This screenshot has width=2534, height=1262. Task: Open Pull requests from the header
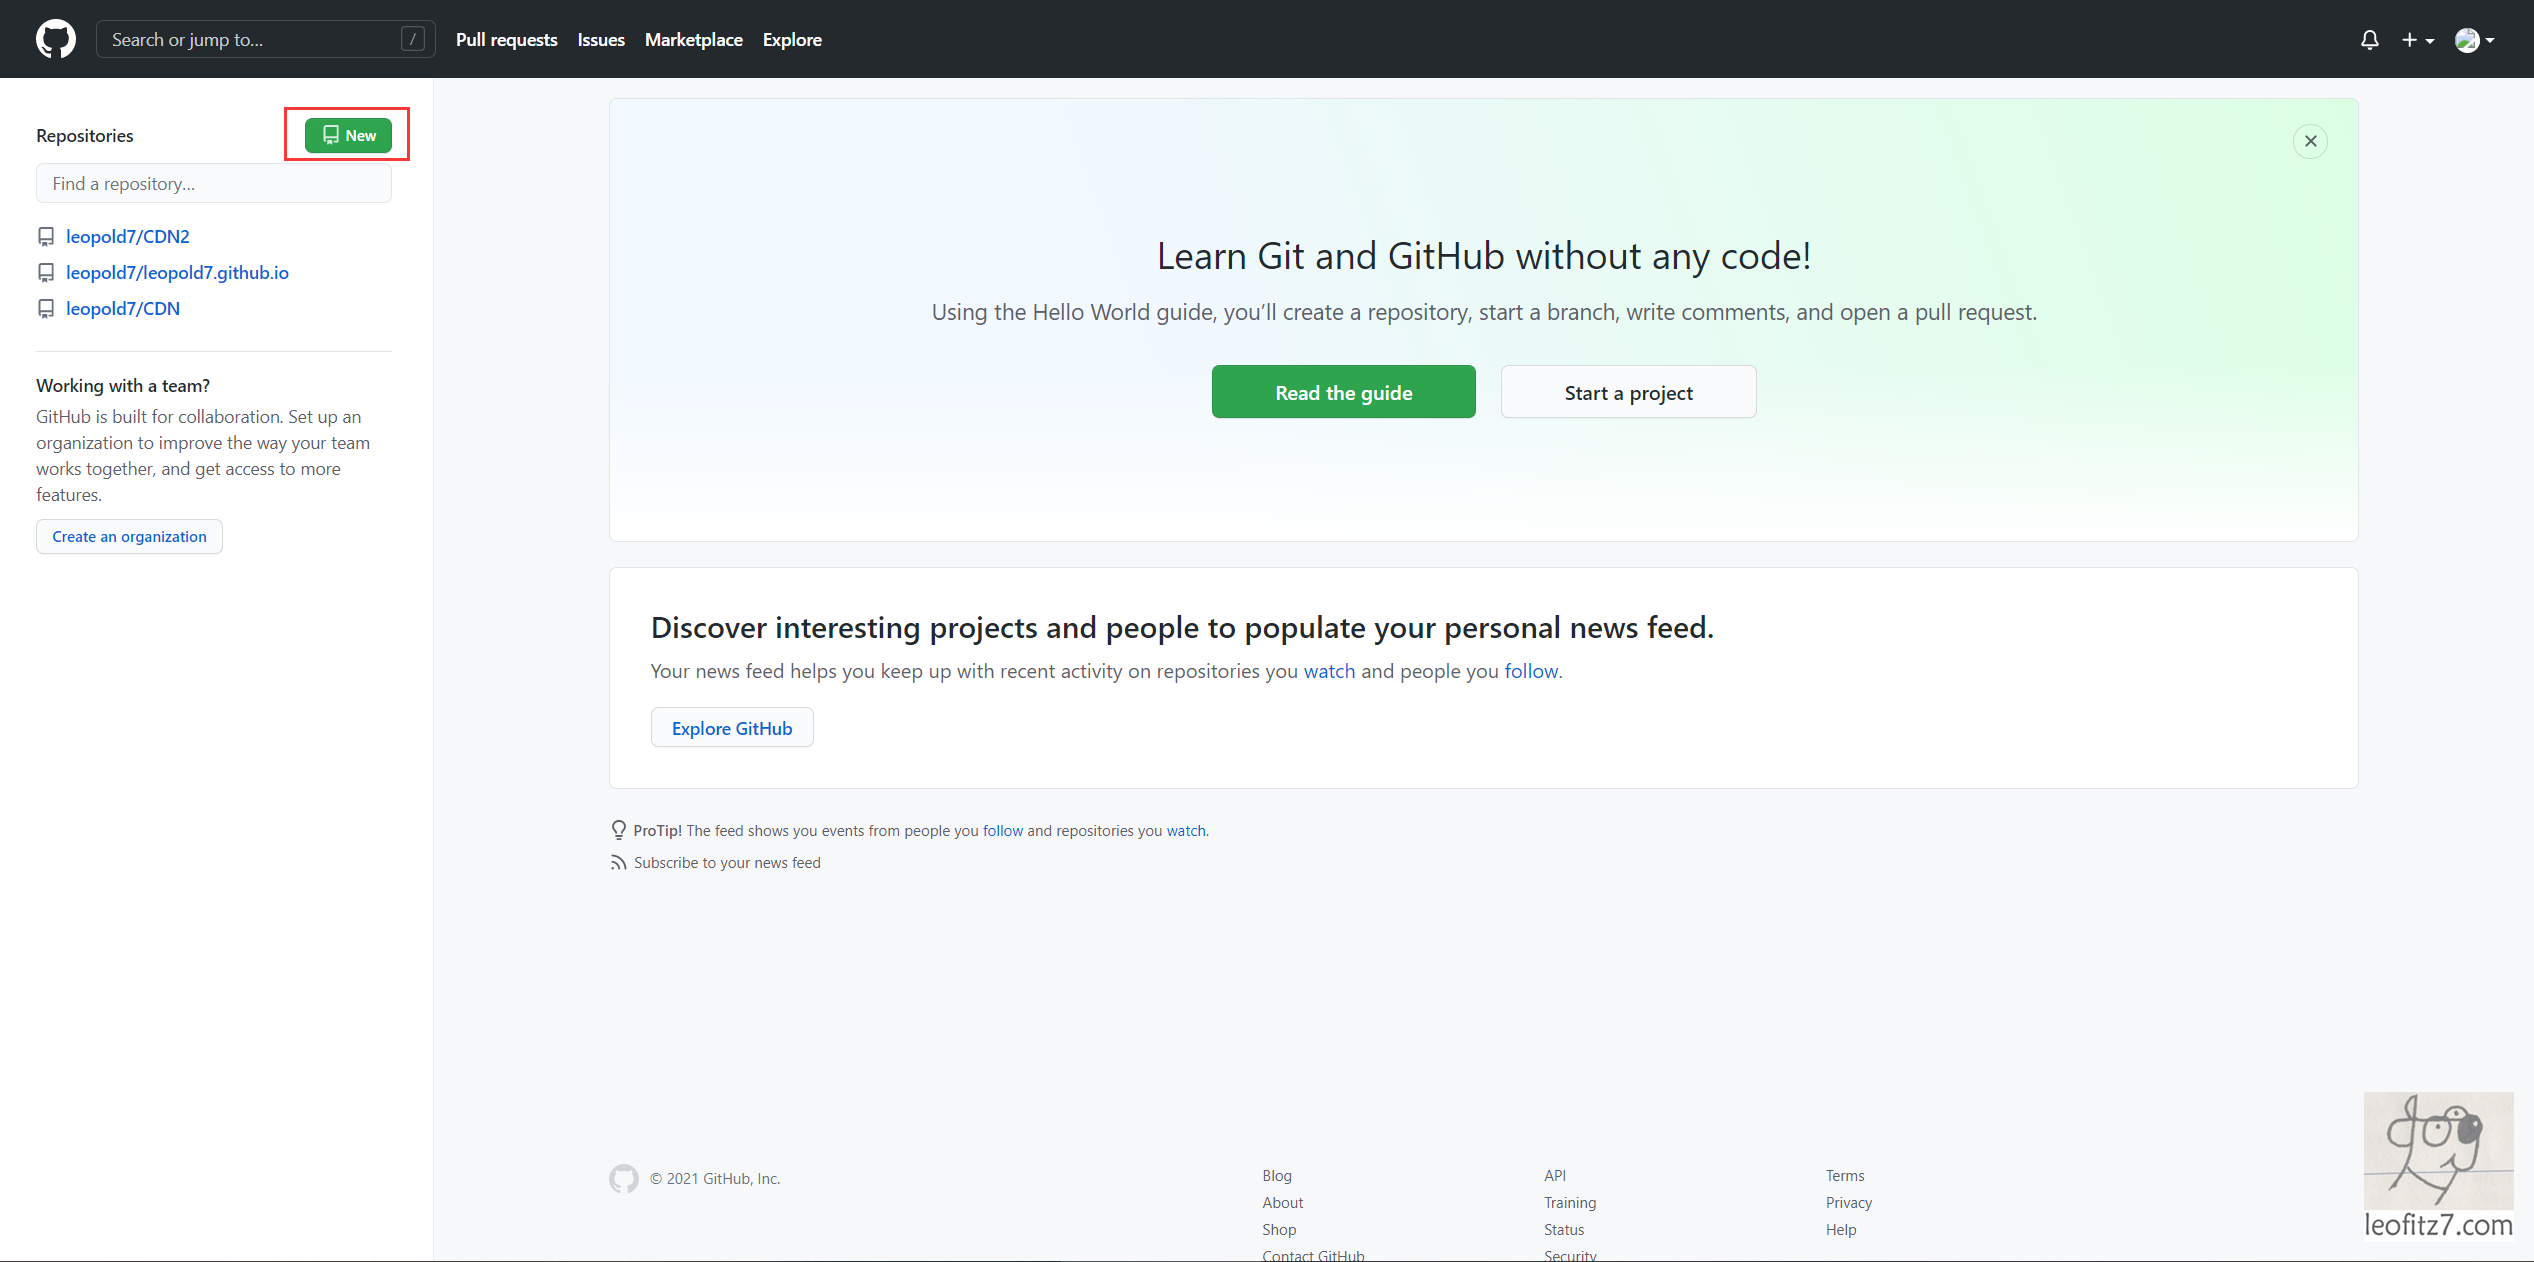click(506, 39)
